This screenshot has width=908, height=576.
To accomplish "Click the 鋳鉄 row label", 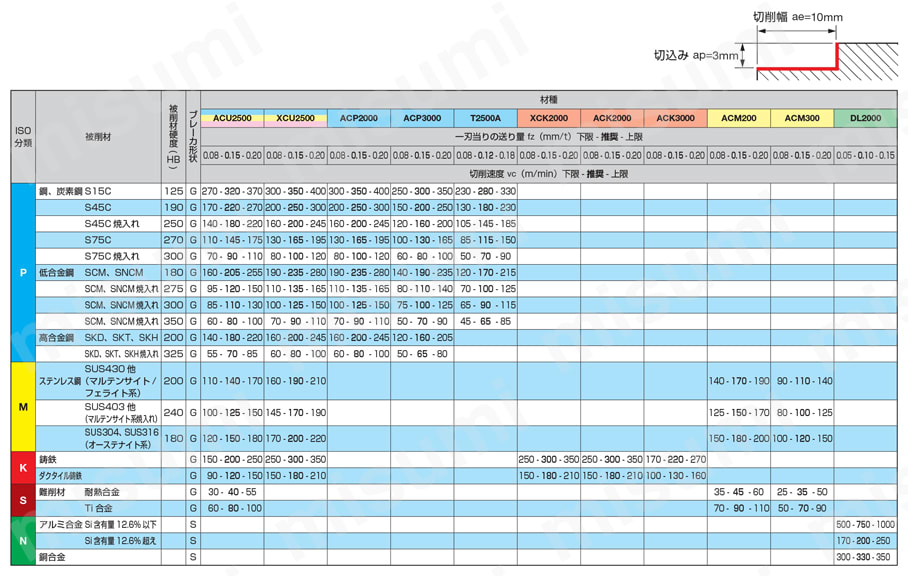I will pos(47,460).
